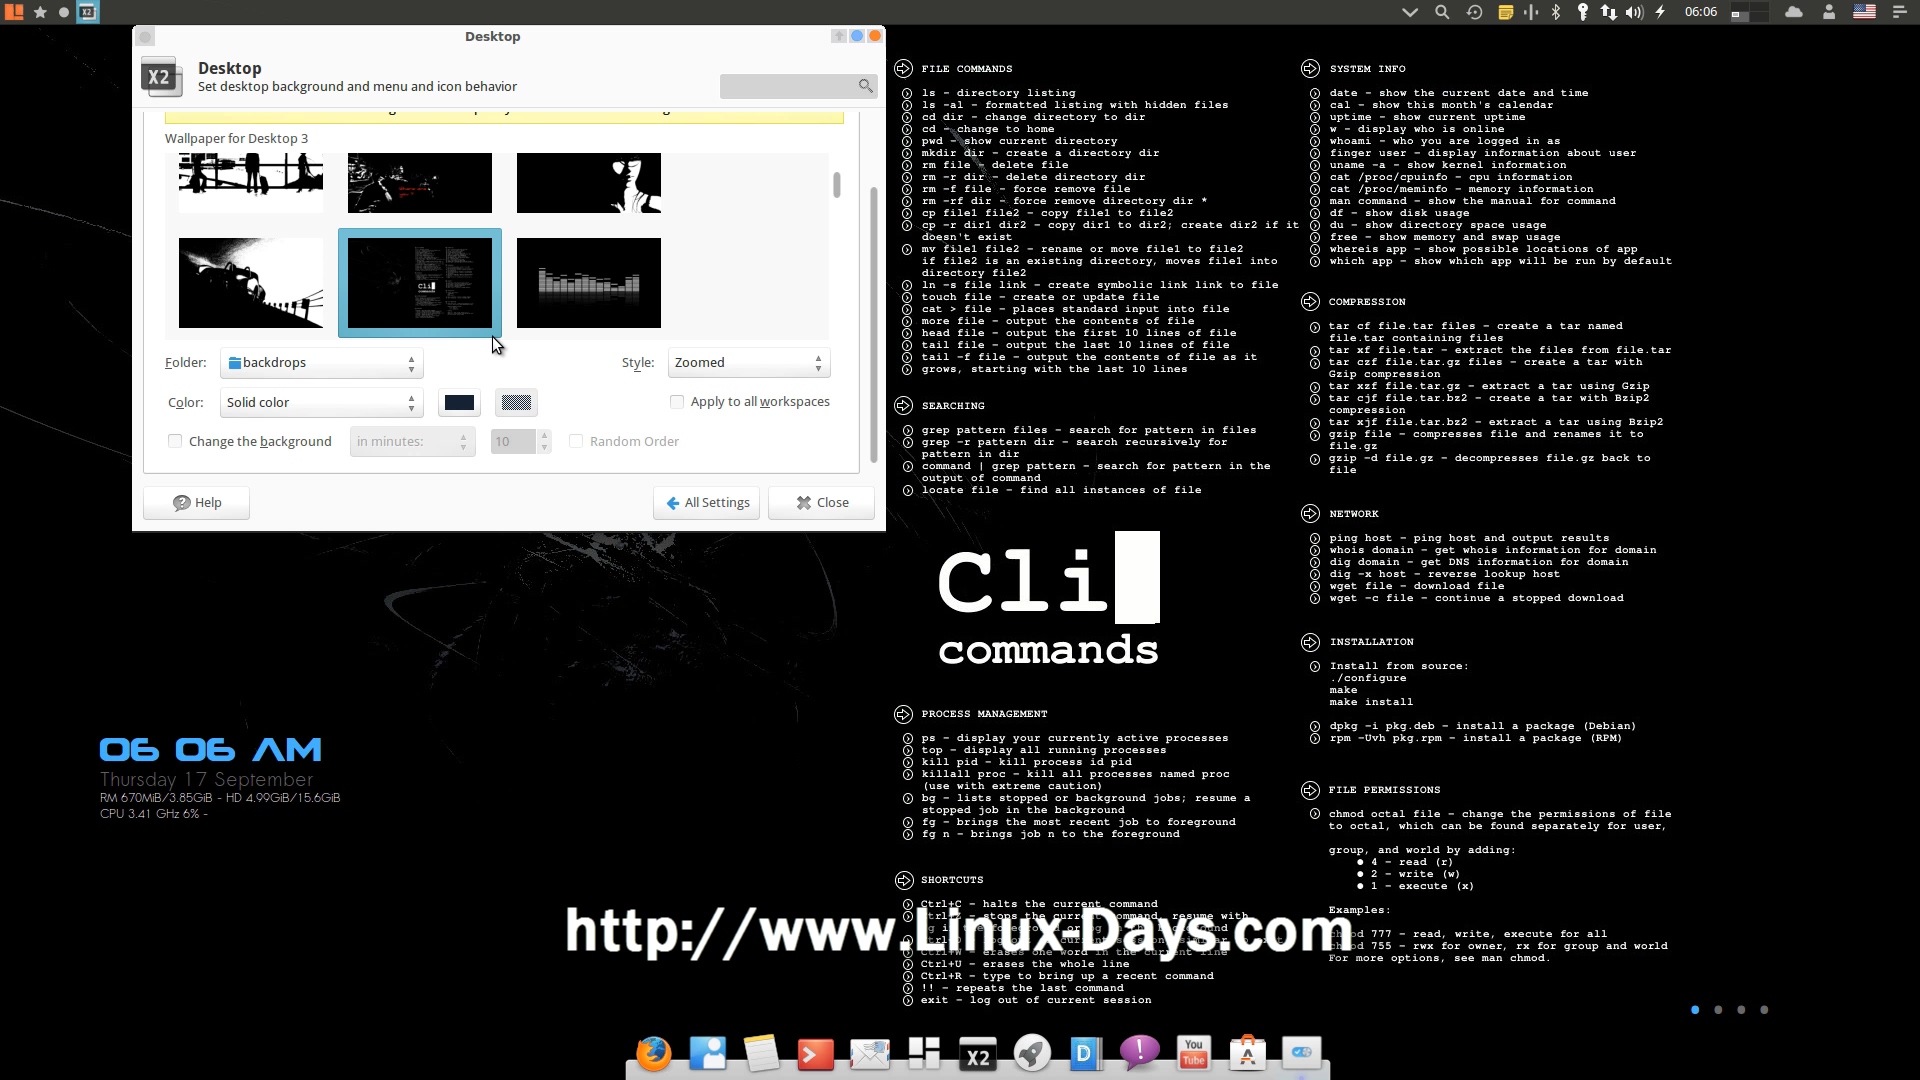Open the 'in minutes:' interval dropdown
The image size is (1920, 1080).
coord(412,441)
